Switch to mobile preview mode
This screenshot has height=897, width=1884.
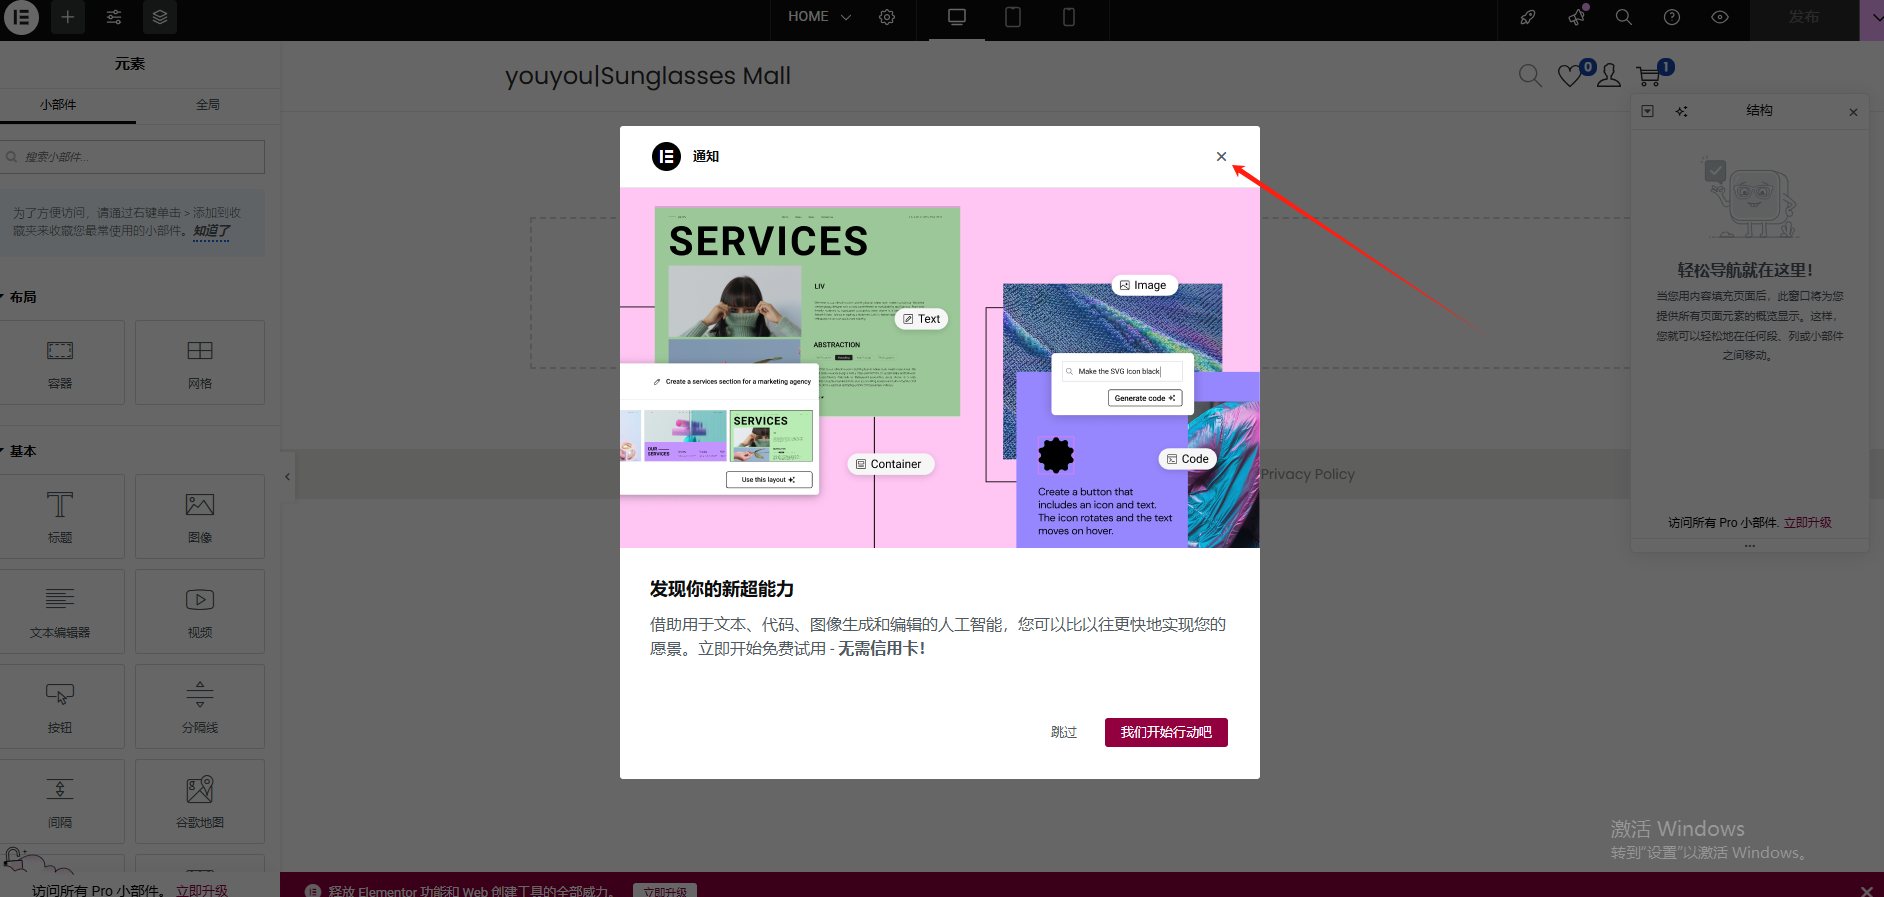1069,18
